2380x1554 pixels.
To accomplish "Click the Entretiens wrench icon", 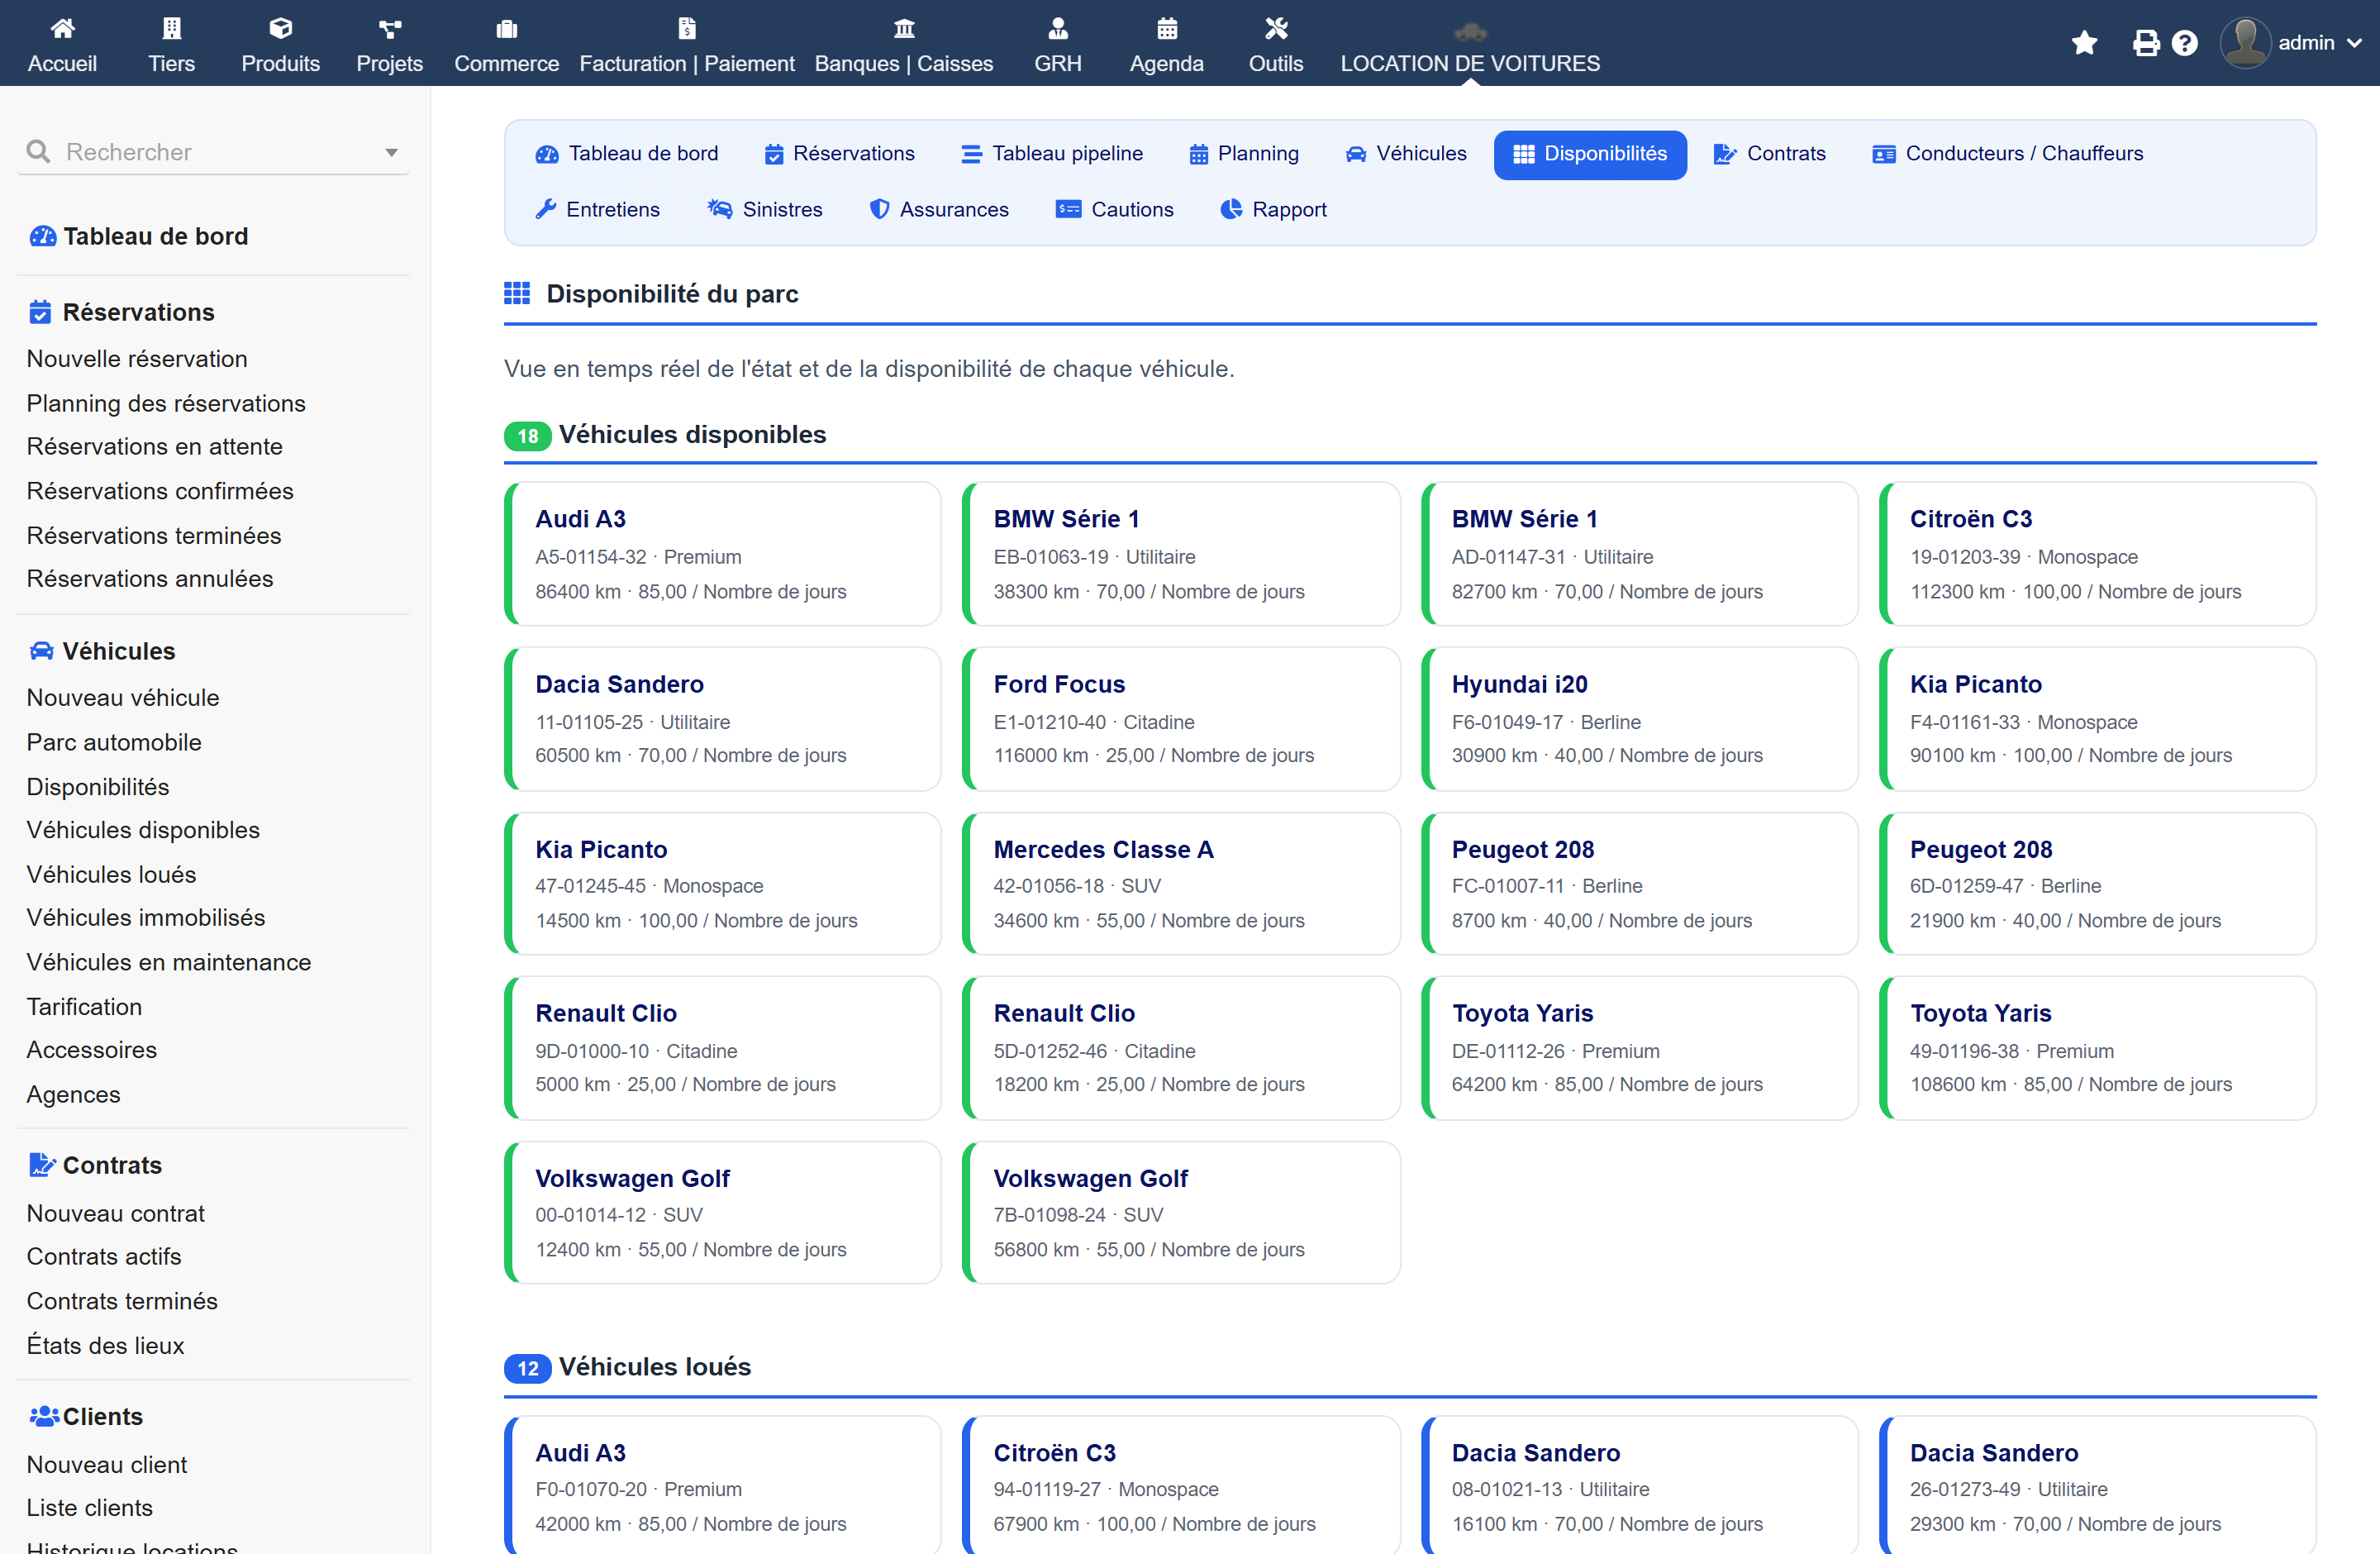I will 546,209.
